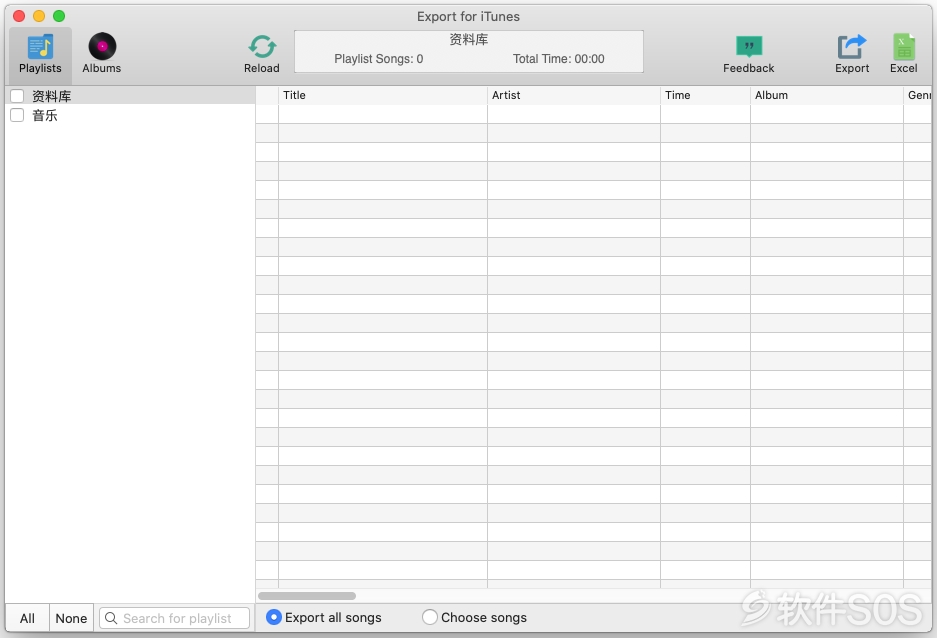Select all playlists with All button

[27, 618]
